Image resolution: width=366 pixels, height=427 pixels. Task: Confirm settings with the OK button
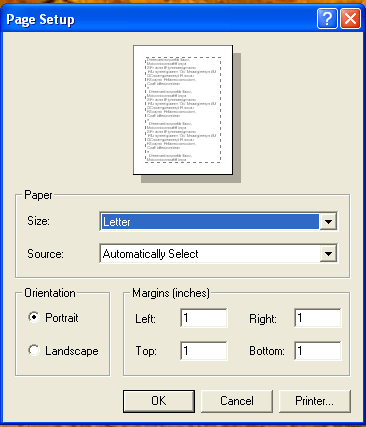click(x=159, y=401)
